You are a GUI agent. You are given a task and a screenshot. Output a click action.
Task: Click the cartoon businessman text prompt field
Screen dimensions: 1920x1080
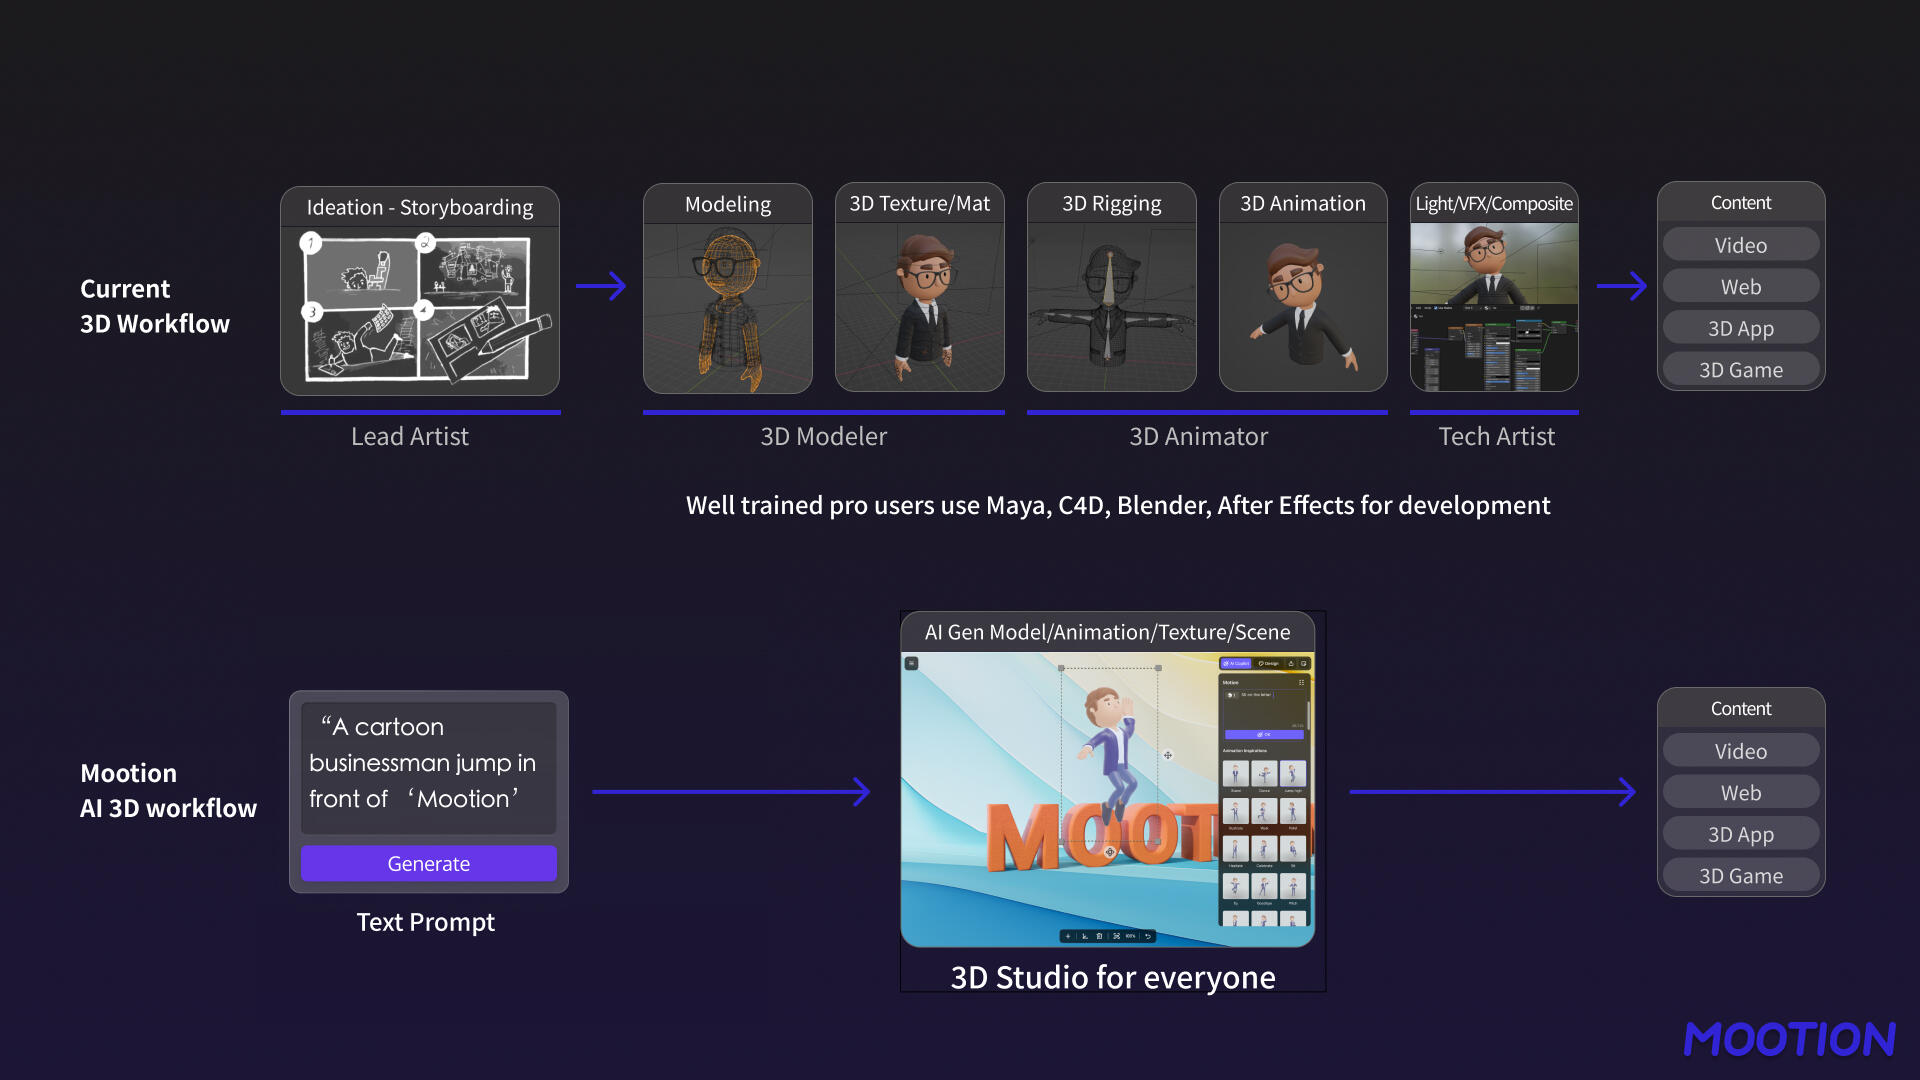tap(428, 767)
